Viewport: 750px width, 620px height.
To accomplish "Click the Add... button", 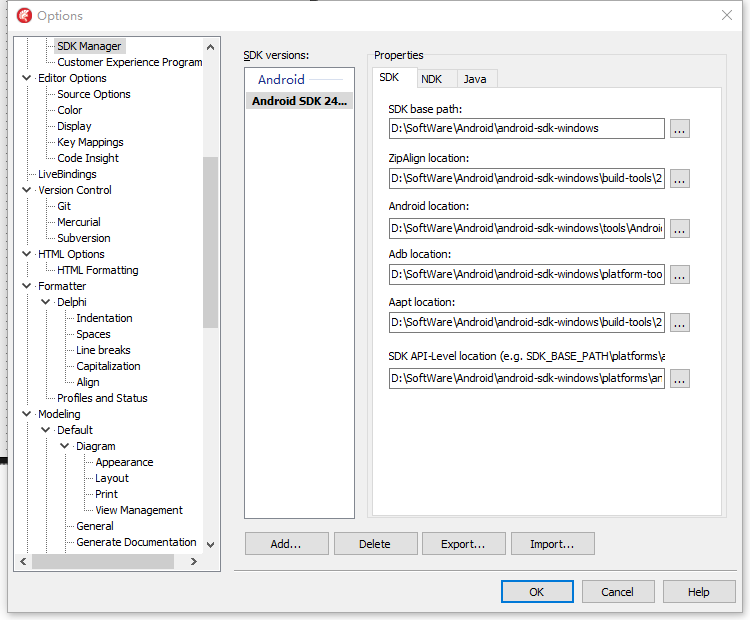I will pyautogui.click(x=287, y=544).
